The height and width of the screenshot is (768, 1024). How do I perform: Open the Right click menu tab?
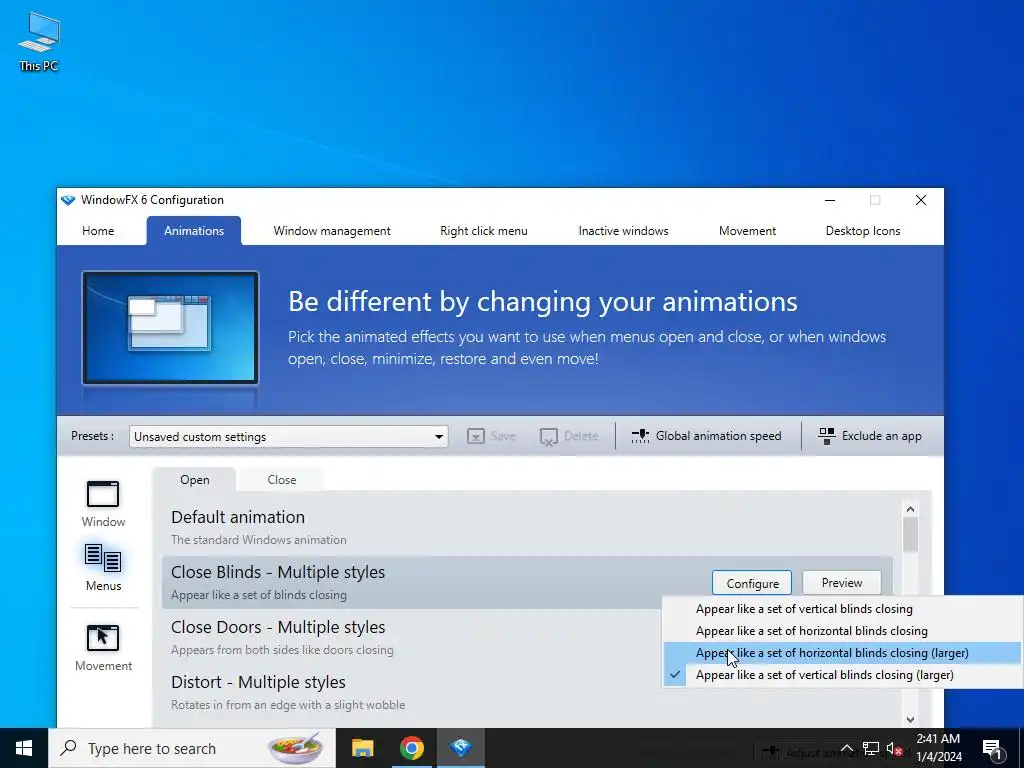click(x=484, y=231)
